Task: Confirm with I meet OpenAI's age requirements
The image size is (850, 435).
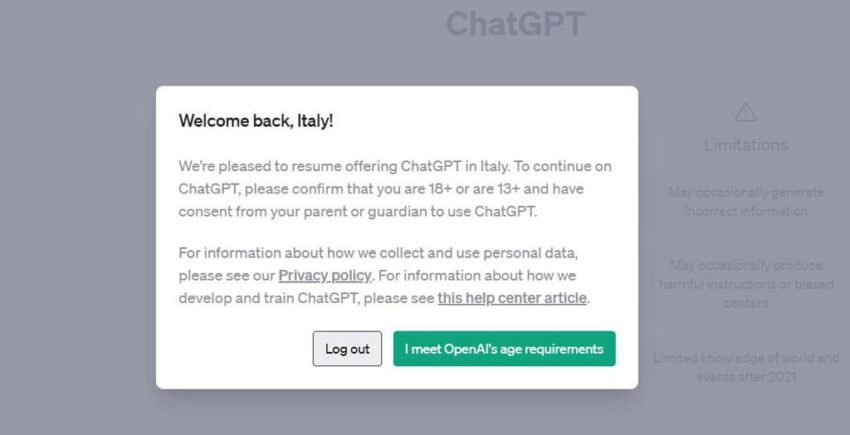Action: pos(504,349)
